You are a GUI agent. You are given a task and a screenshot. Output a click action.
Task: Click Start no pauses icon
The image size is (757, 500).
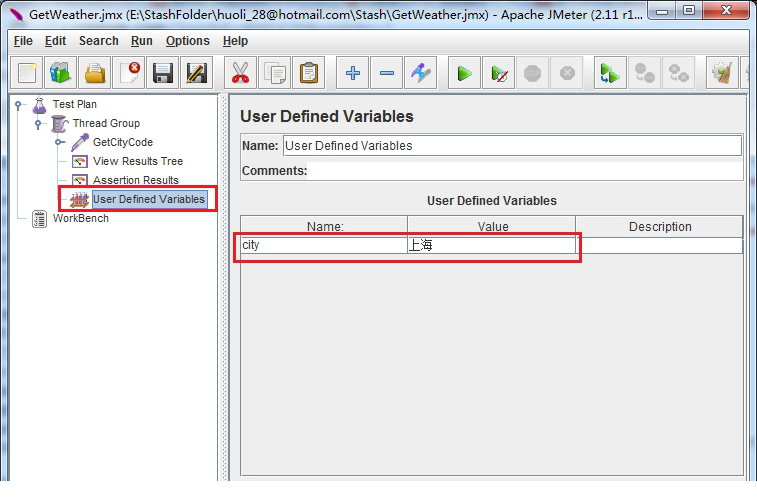pyautogui.click(x=498, y=73)
